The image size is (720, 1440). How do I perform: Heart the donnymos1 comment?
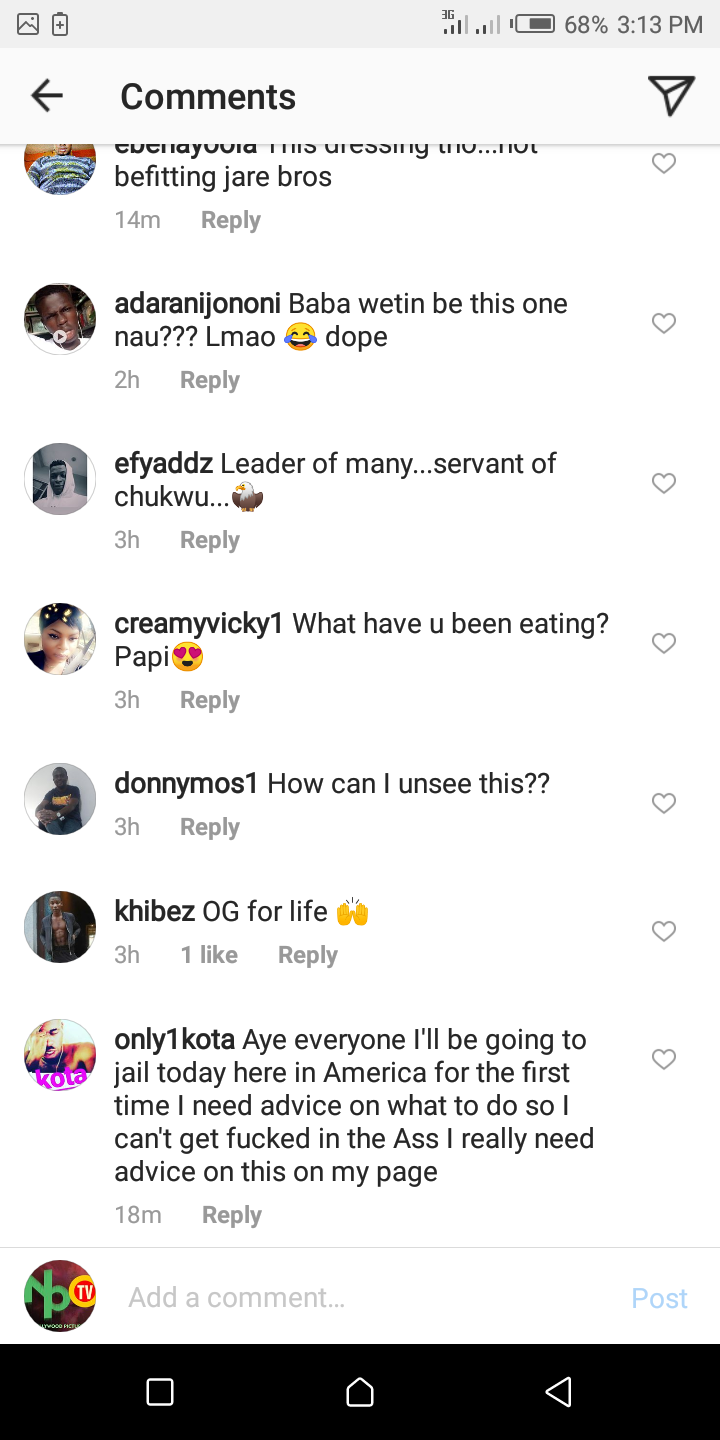click(664, 803)
